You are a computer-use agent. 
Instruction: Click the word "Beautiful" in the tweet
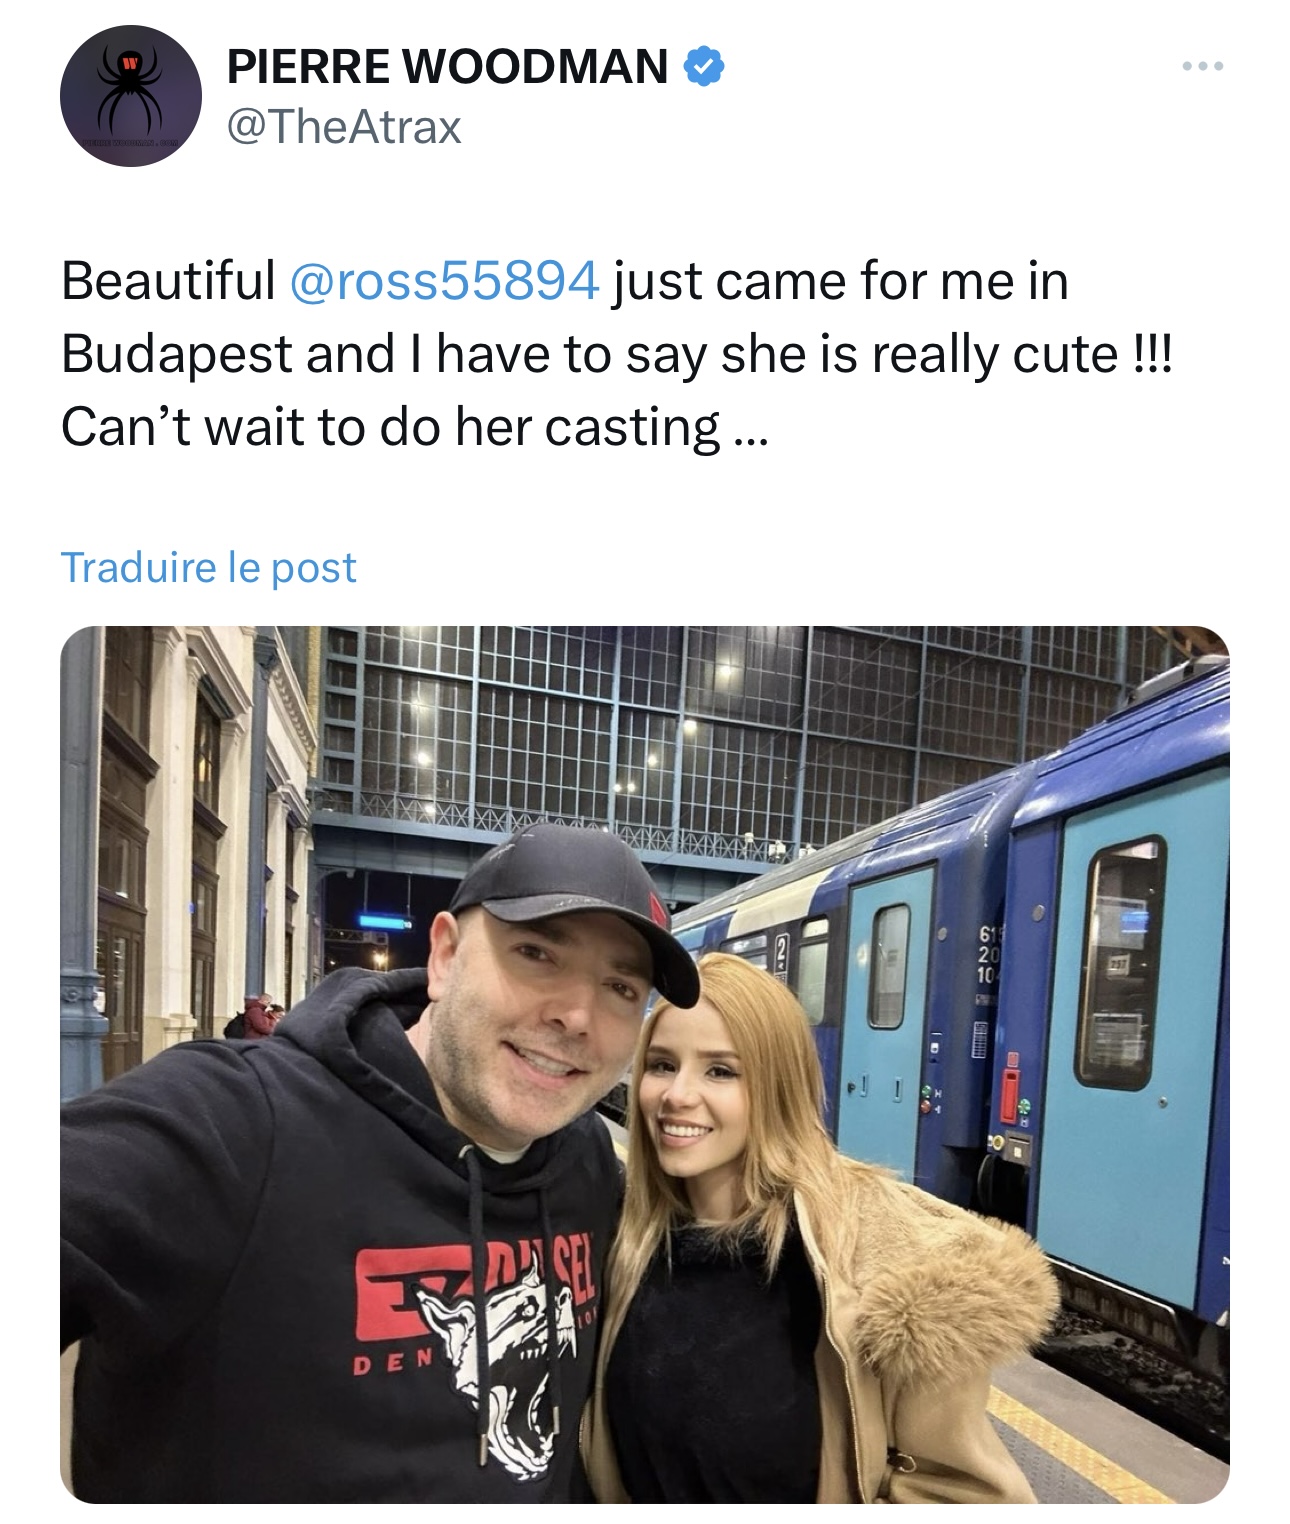pos(168,281)
